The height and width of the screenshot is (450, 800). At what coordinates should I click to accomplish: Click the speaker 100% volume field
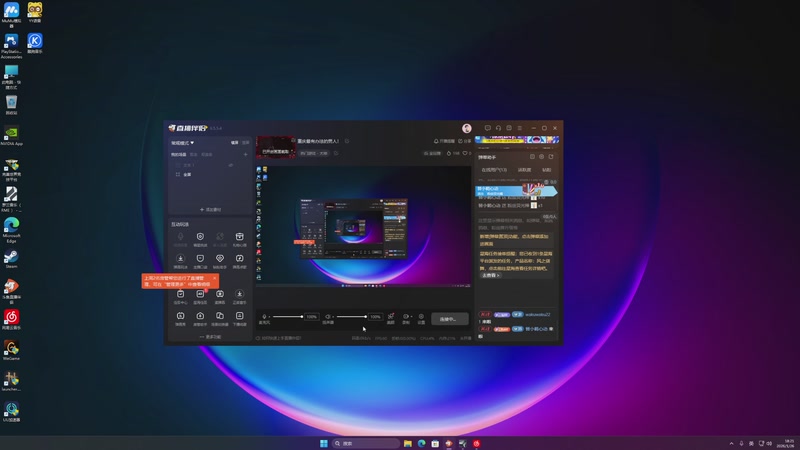click(x=375, y=317)
